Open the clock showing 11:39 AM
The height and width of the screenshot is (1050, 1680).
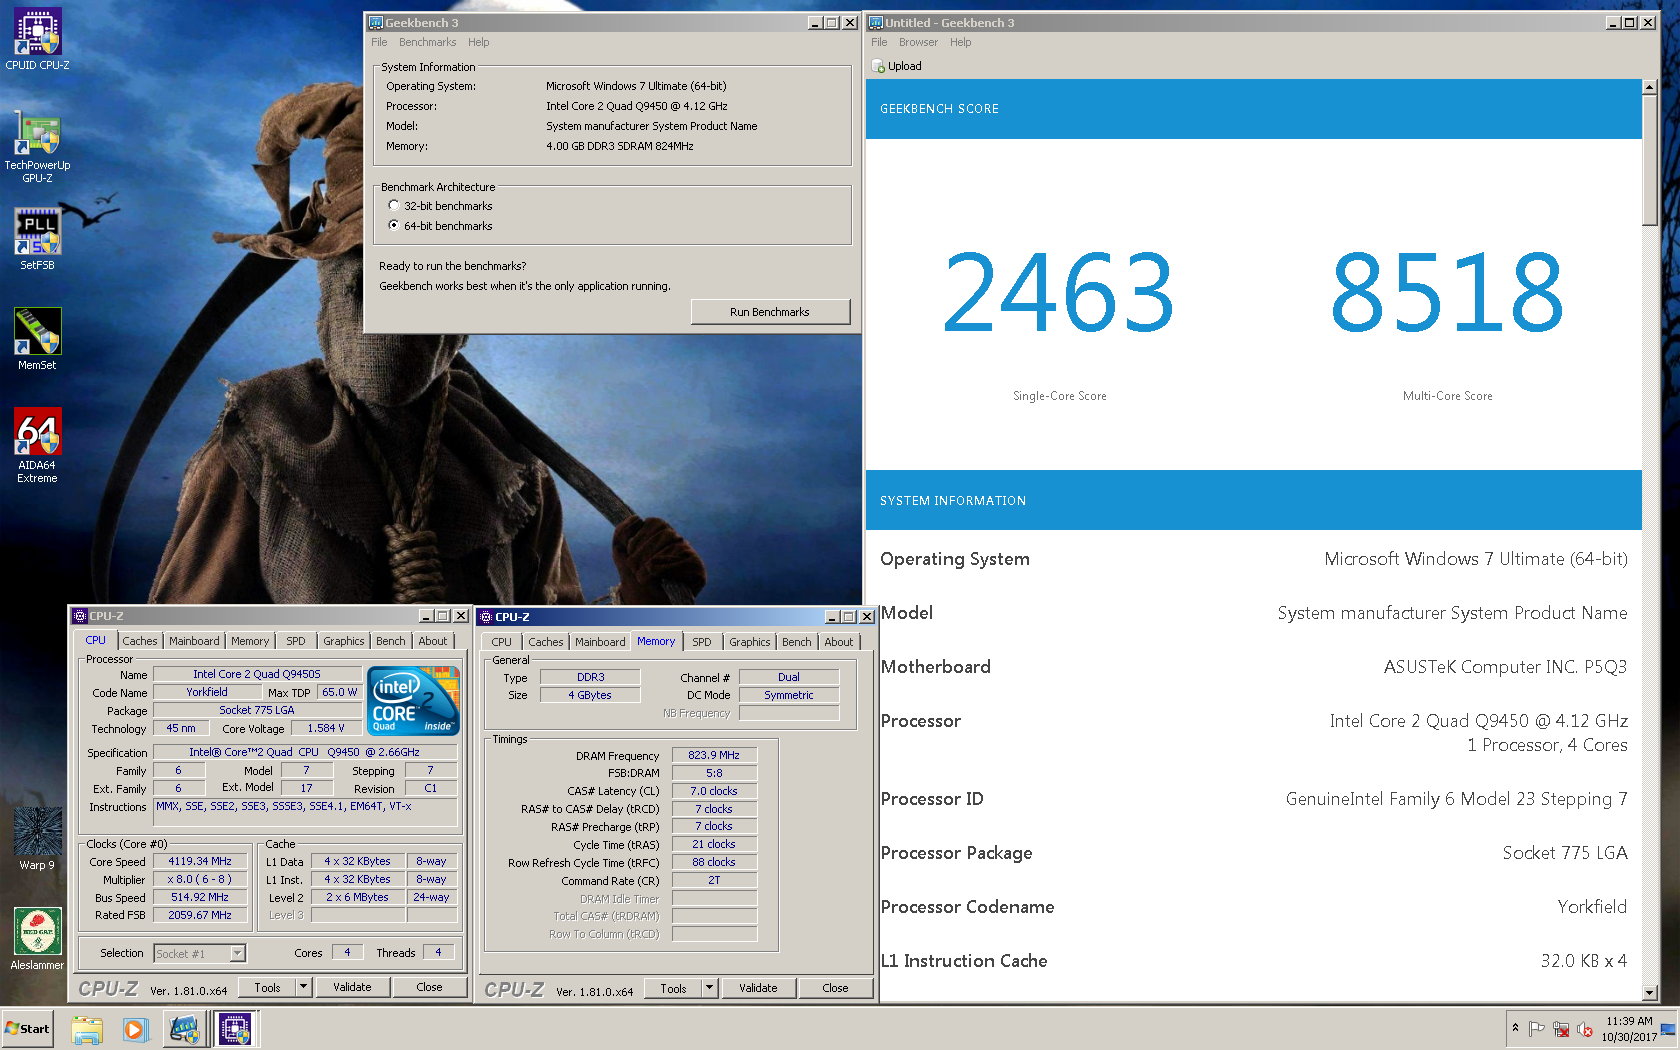click(x=1629, y=1029)
